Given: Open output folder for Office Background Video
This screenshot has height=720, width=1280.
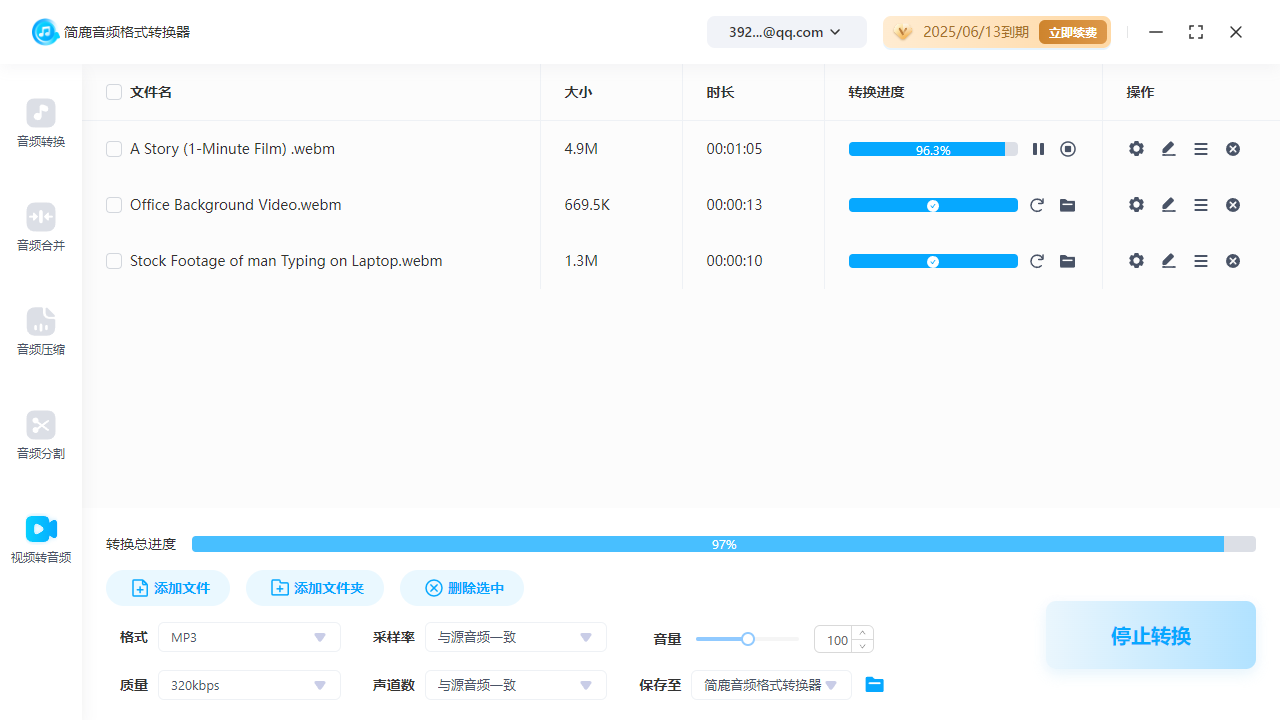Looking at the screenshot, I should coord(1068,205).
